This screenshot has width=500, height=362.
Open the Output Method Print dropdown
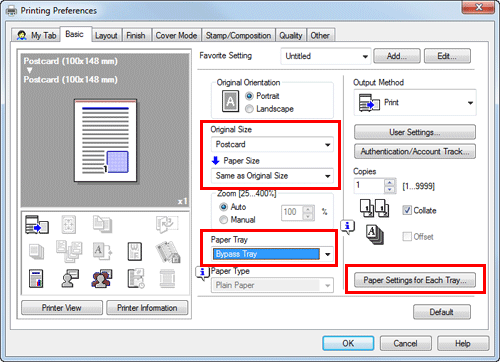415,103
